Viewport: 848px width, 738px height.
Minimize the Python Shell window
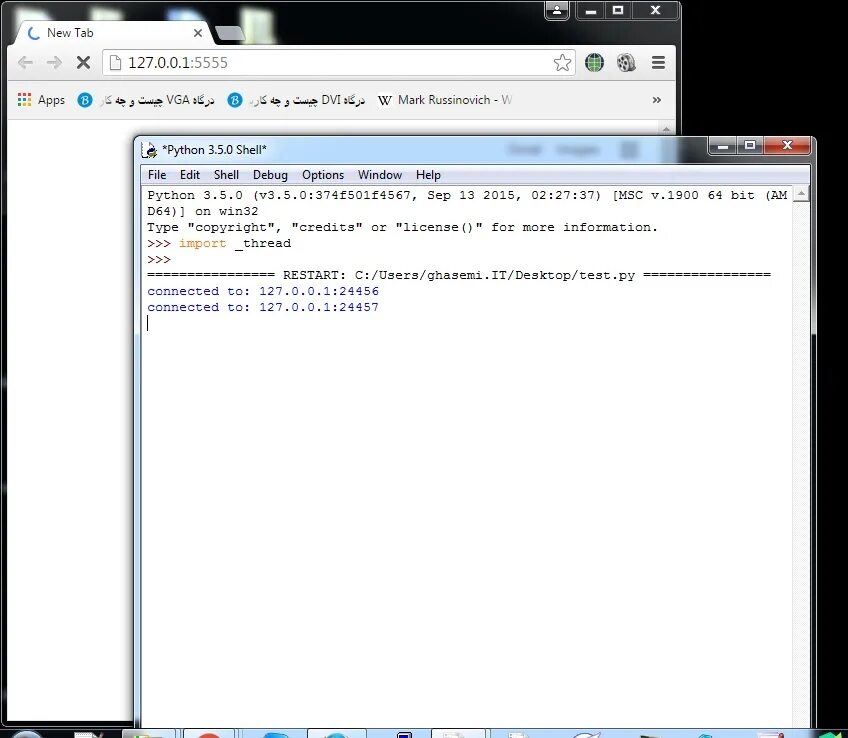[723, 146]
